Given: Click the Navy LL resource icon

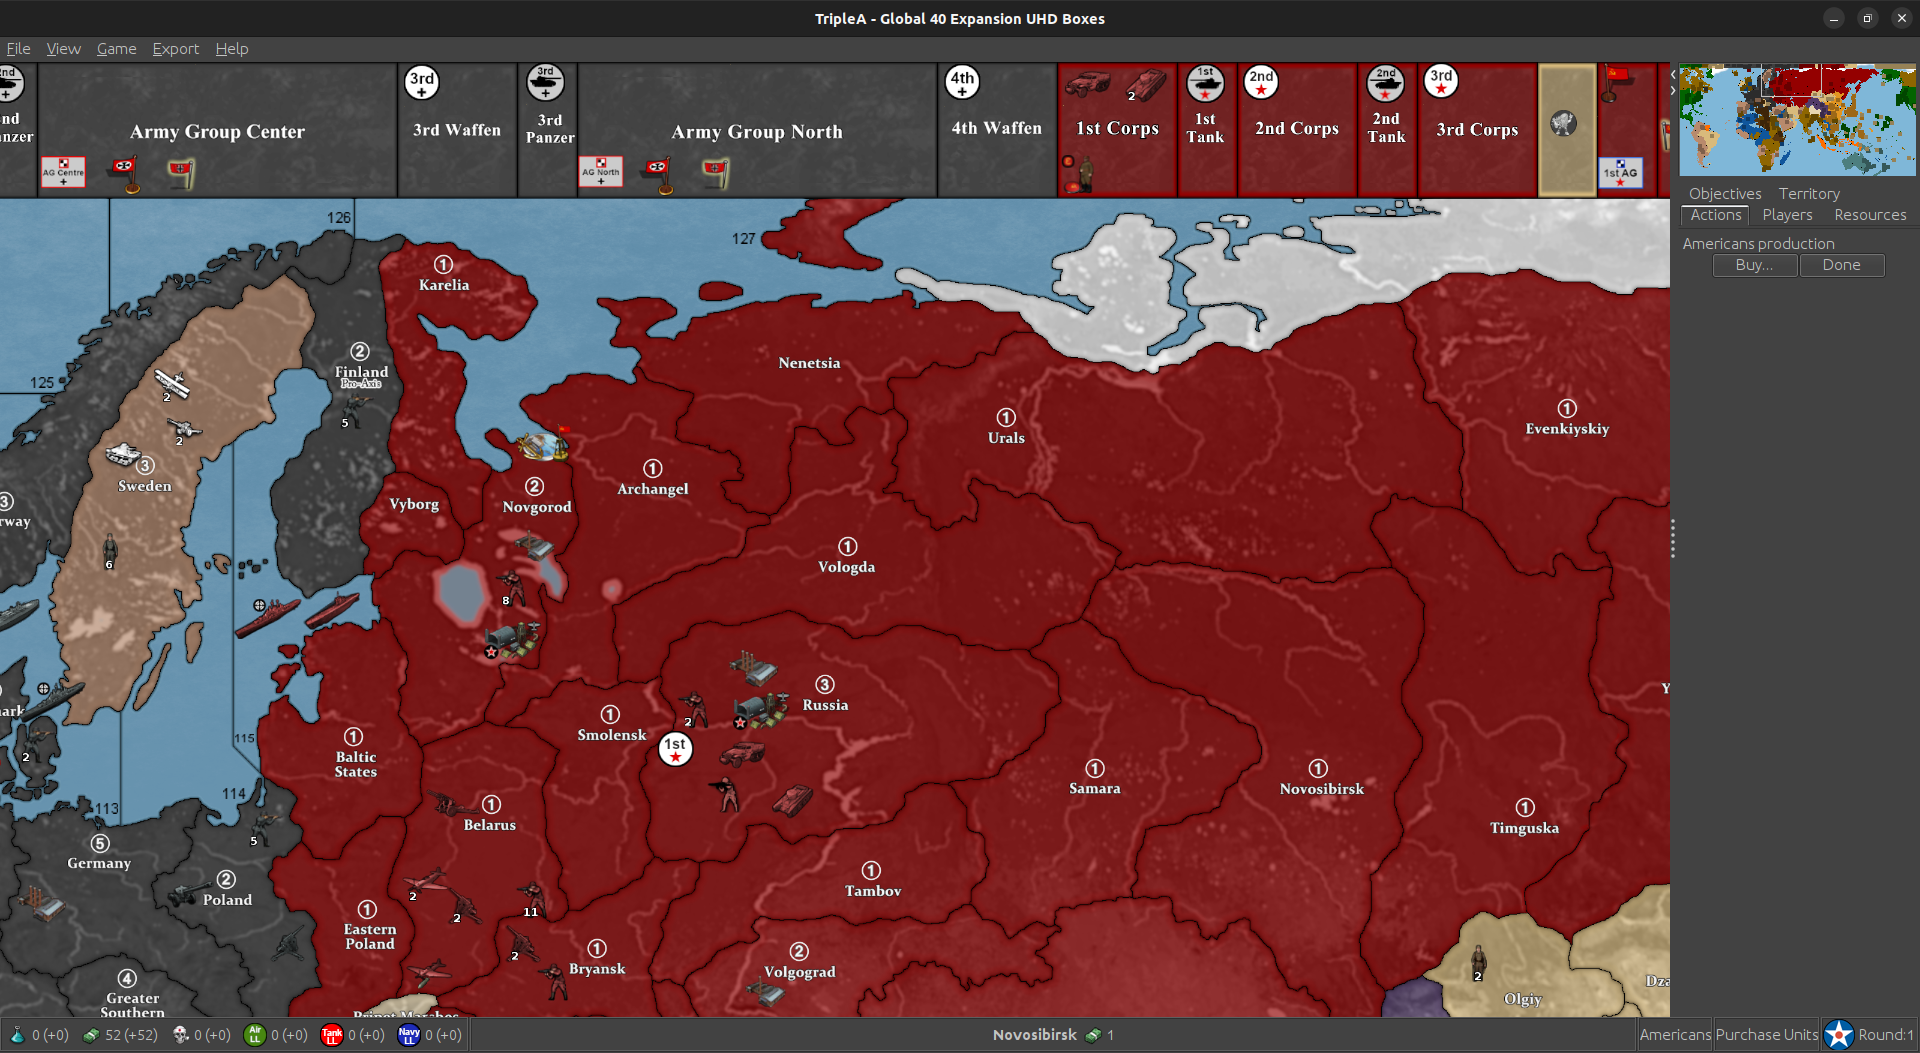Looking at the screenshot, I should (x=409, y=1035).
